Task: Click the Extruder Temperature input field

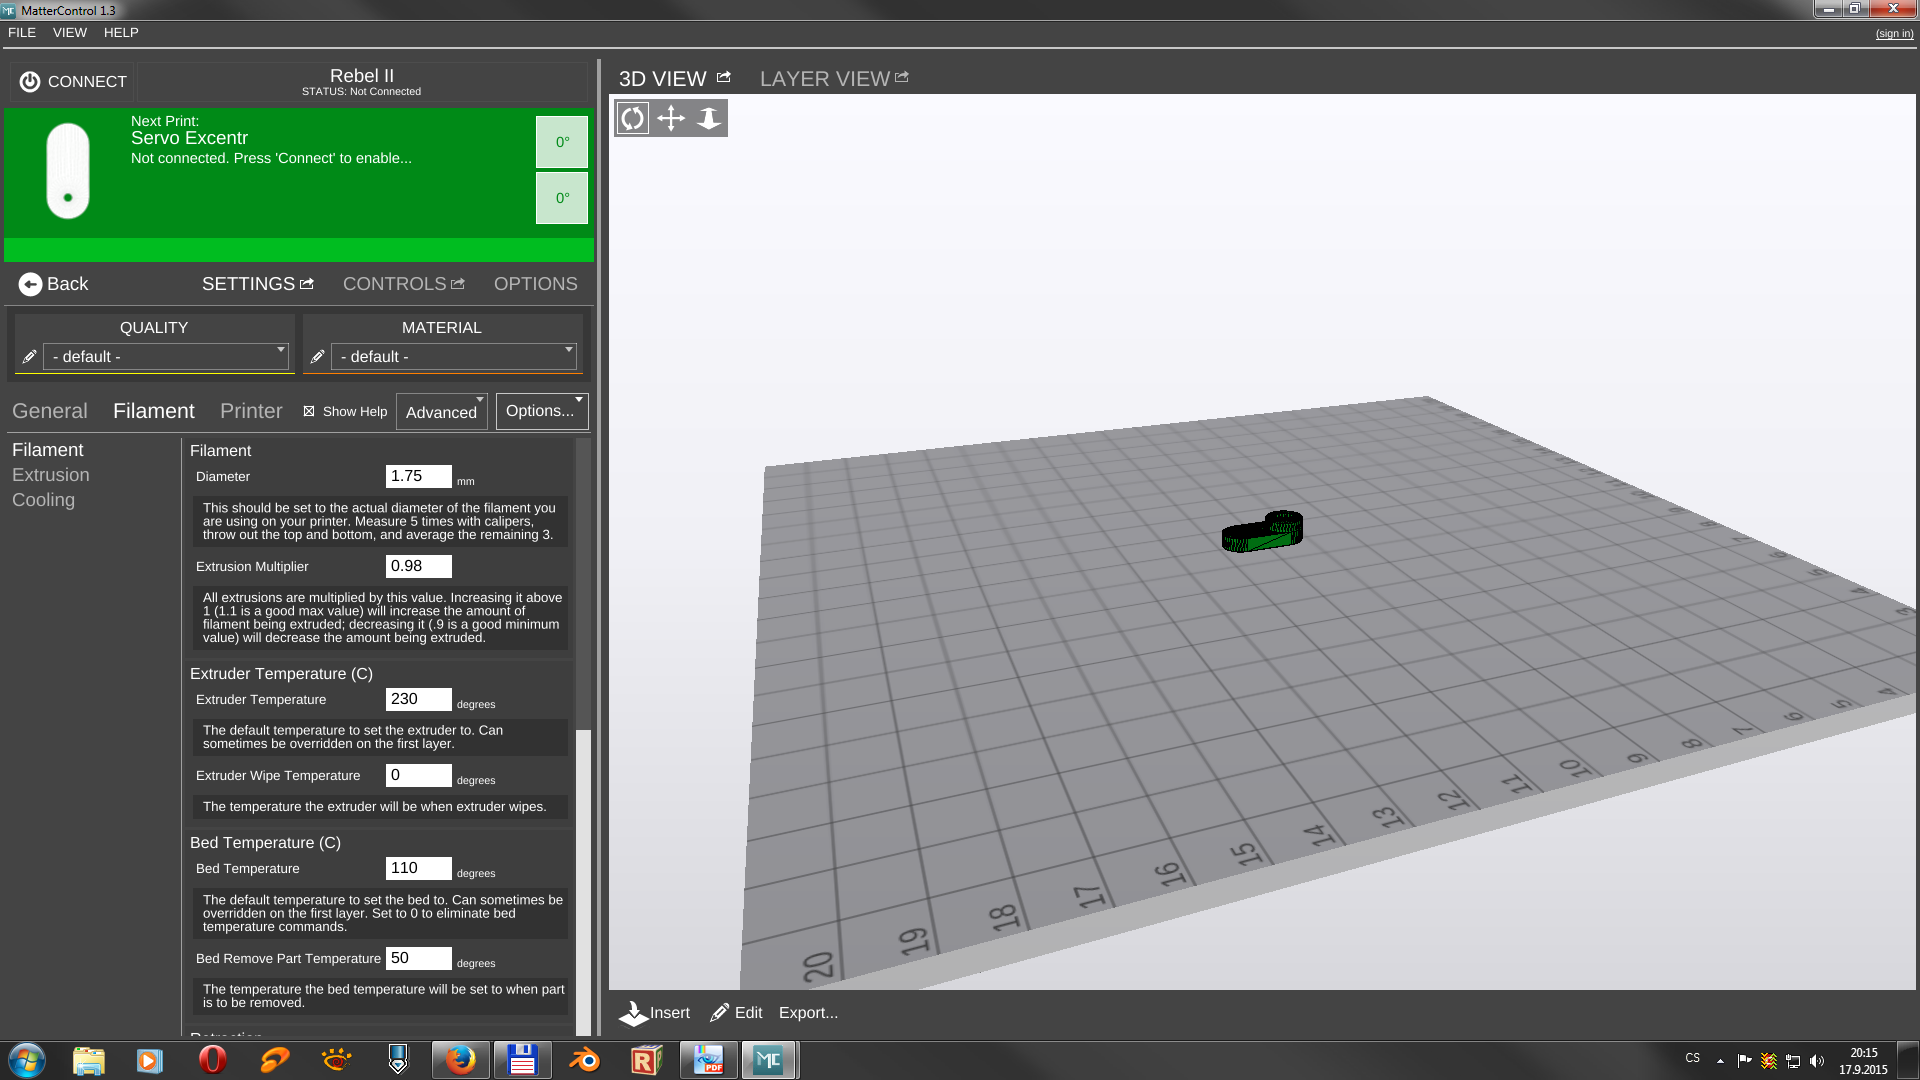Action: click(x=418, y=699)
